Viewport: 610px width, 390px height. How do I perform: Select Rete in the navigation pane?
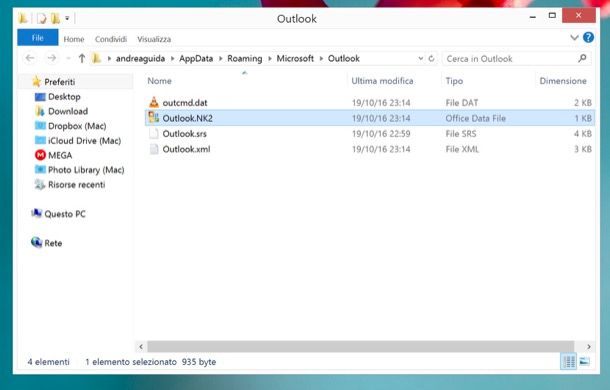click(53, 243)
